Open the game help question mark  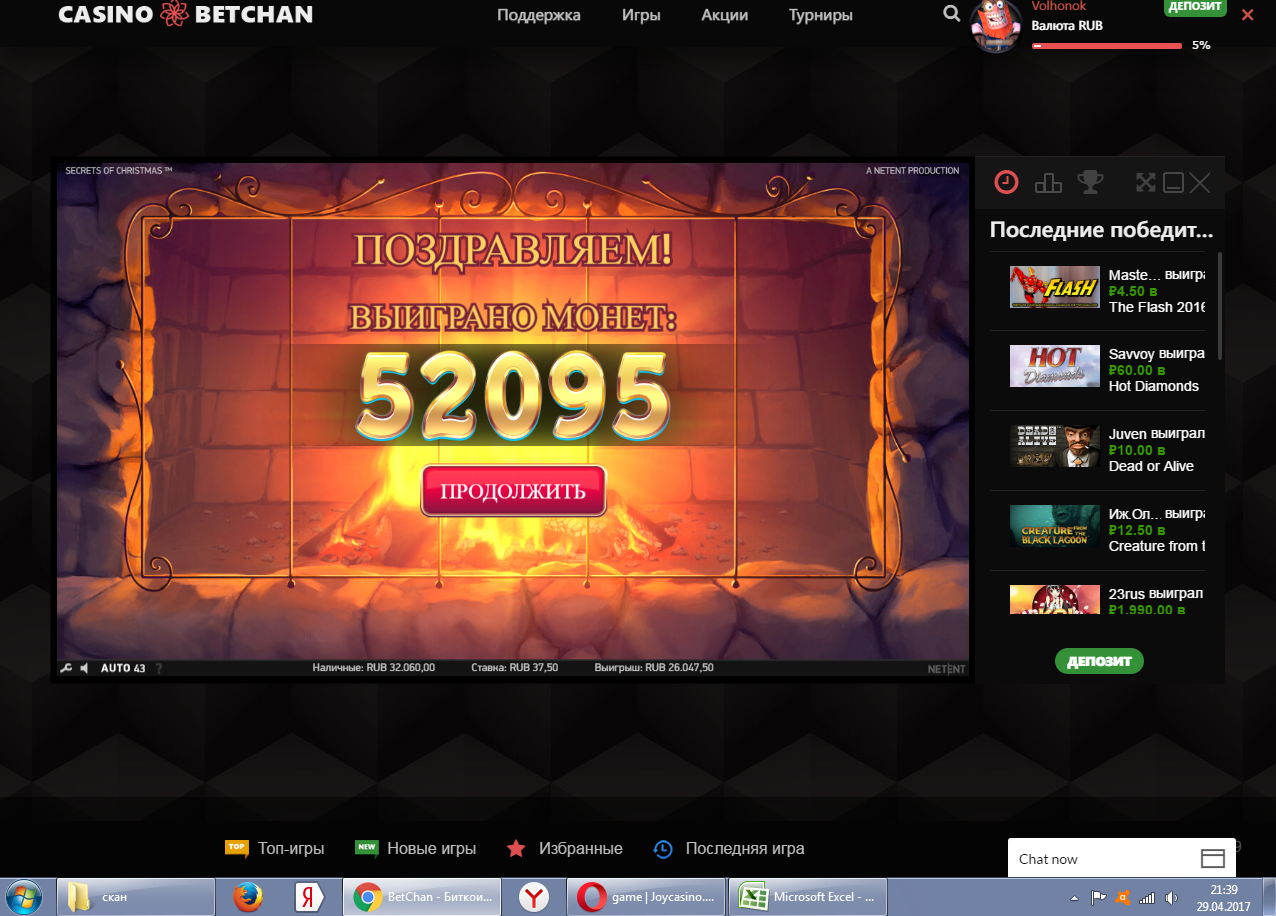pos(159,667)
